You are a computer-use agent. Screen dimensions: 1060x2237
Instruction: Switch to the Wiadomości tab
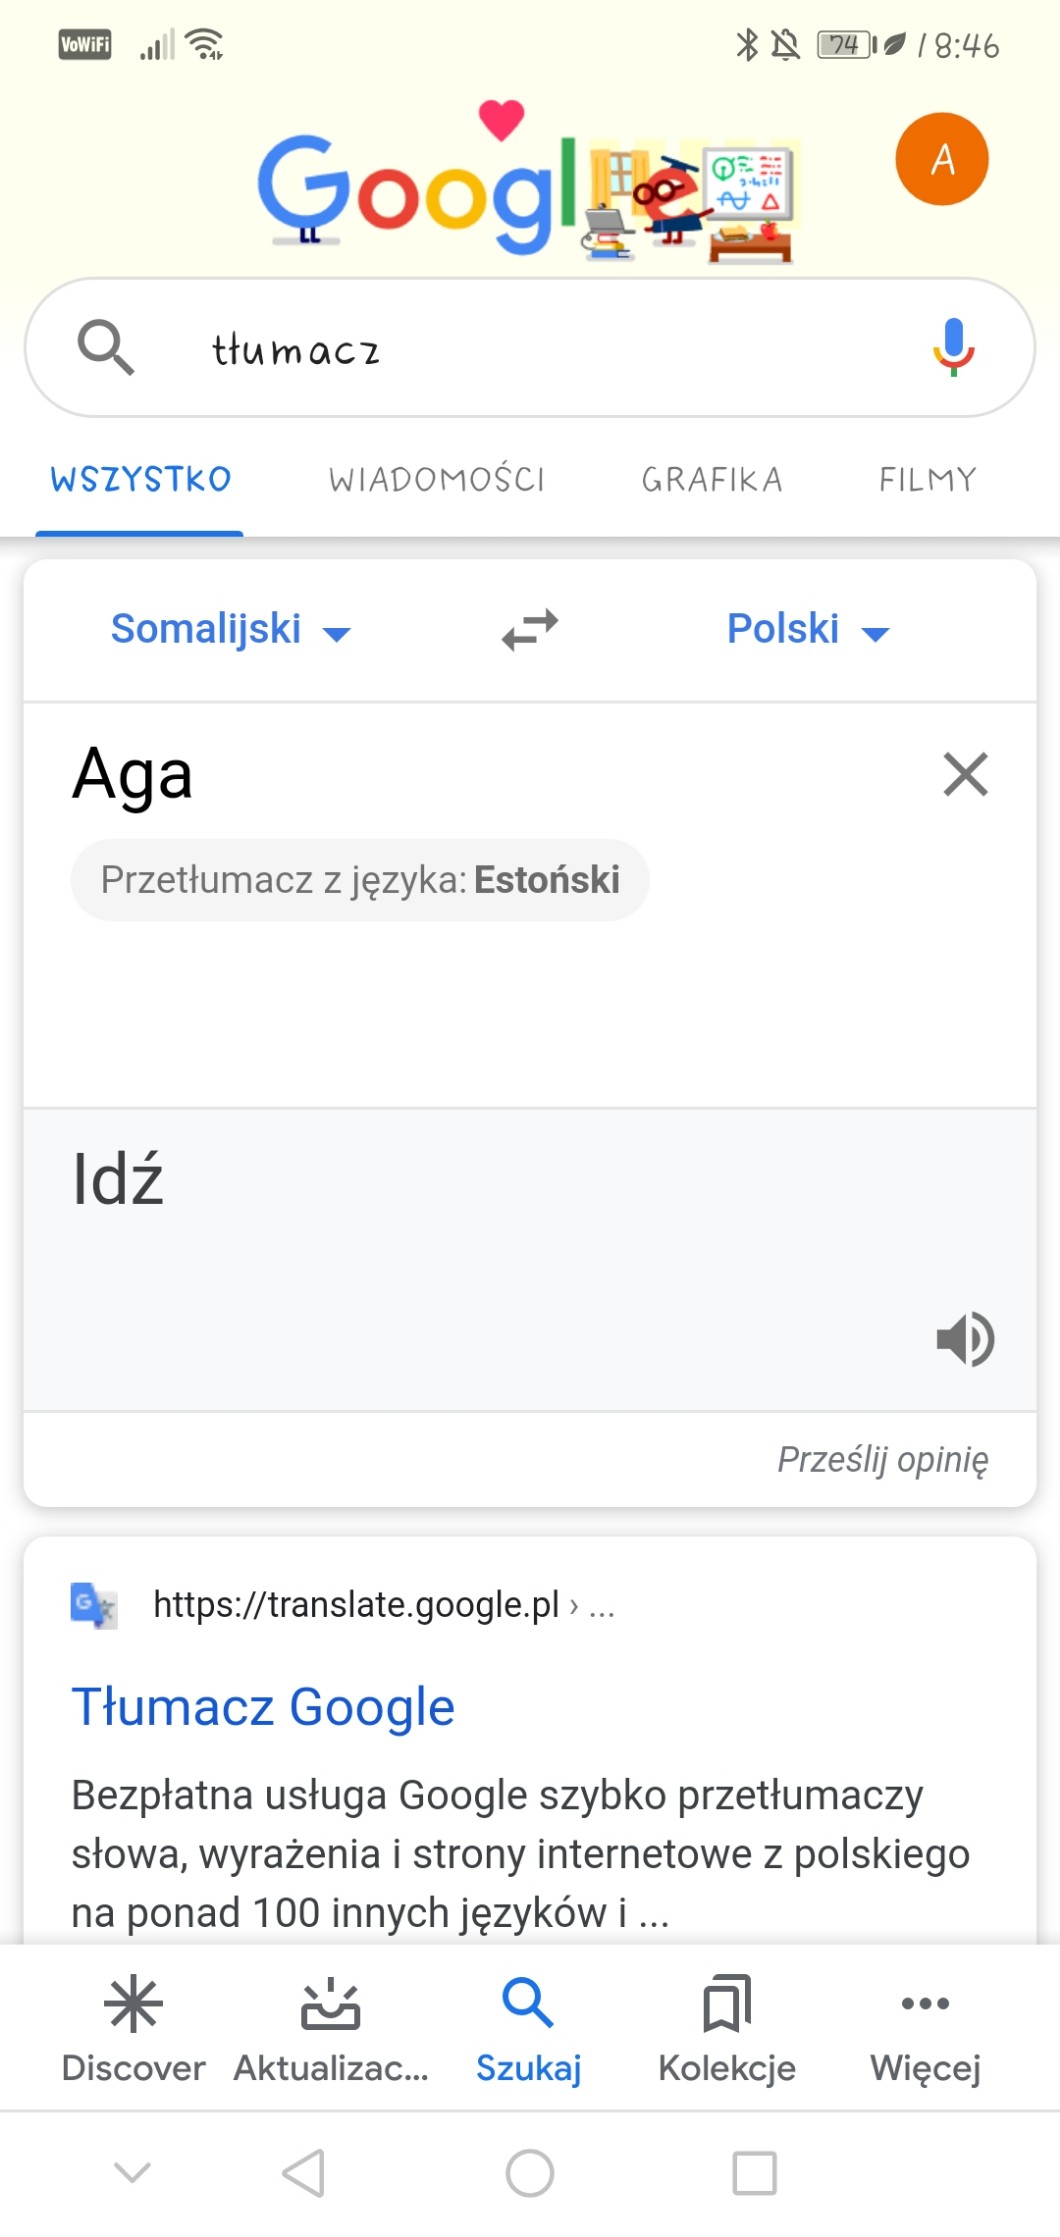(x=437, y=480)
